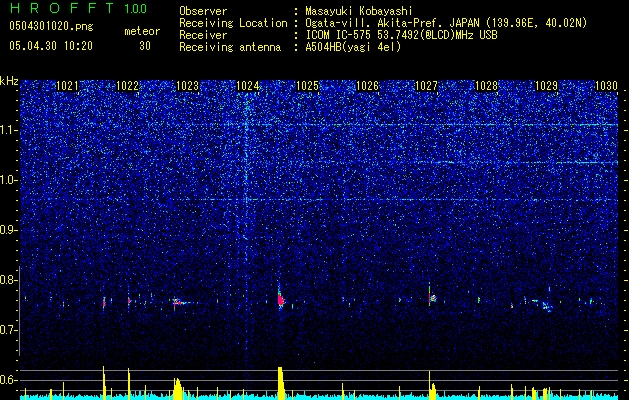Click the 1025 time marker
This screenshot has height=400, width=629.
tap(307, 85)
